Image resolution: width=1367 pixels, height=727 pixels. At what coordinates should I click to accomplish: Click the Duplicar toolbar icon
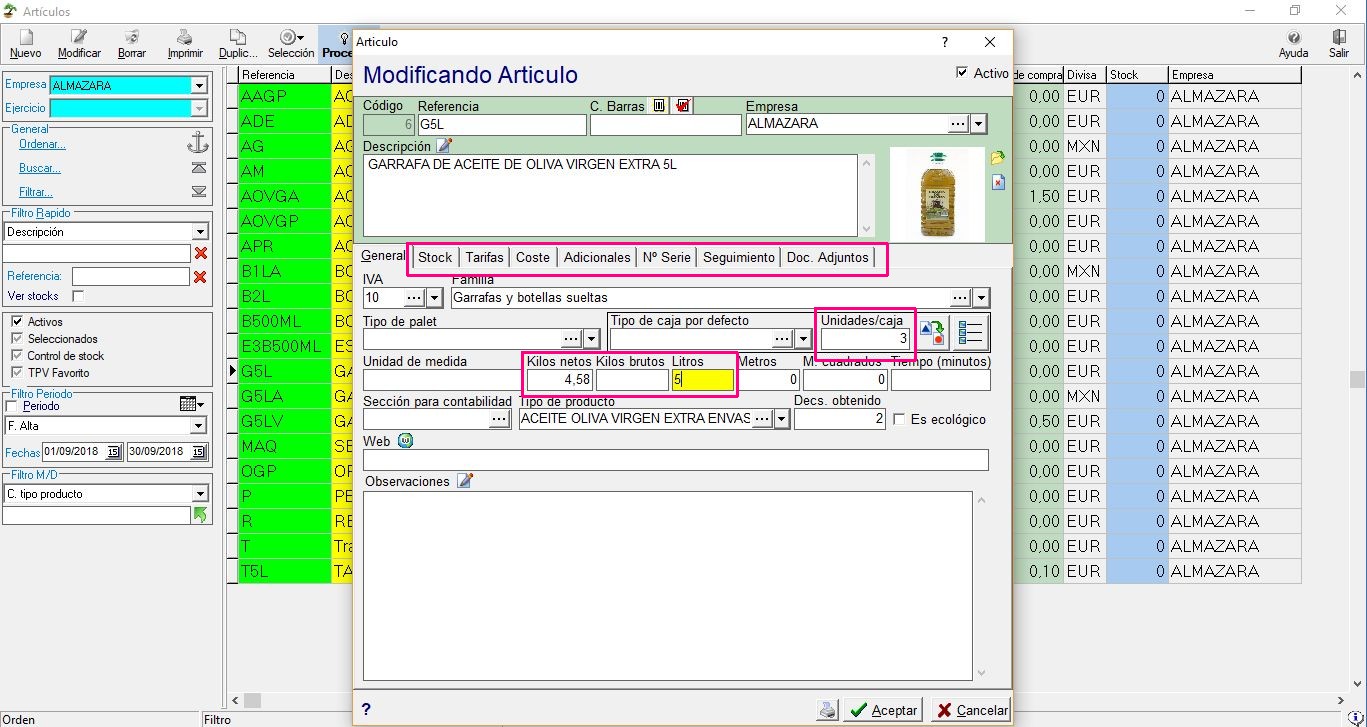(x=238, y=44)
